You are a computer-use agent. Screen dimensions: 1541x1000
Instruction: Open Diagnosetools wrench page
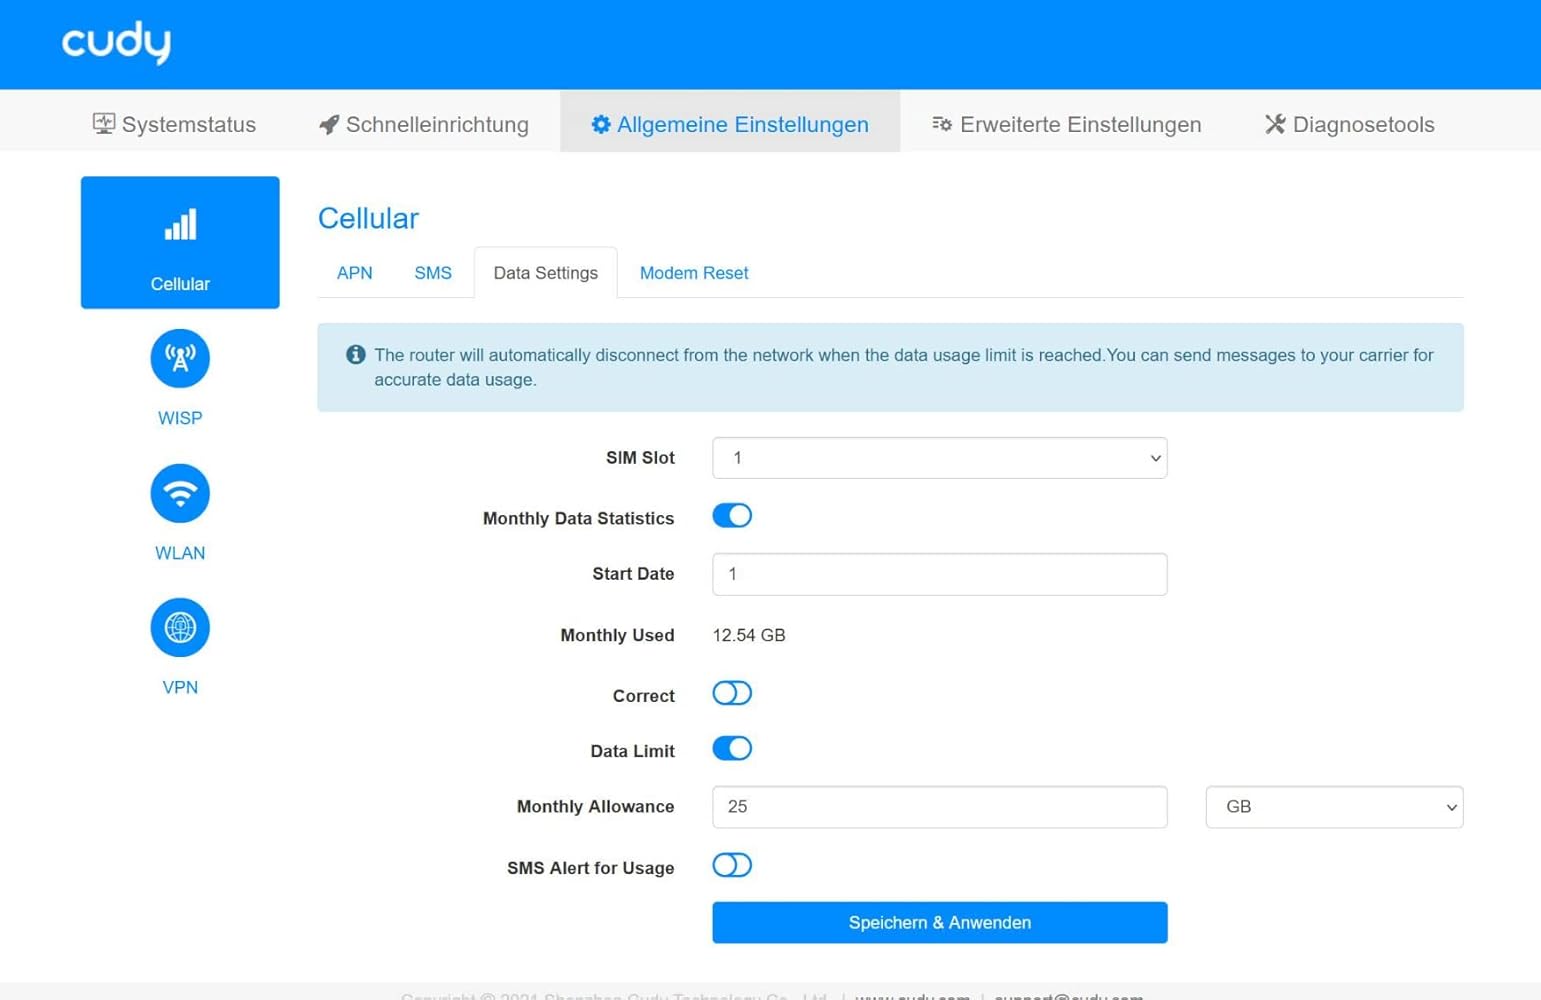pyautogui.click(x=1349, y=124)
